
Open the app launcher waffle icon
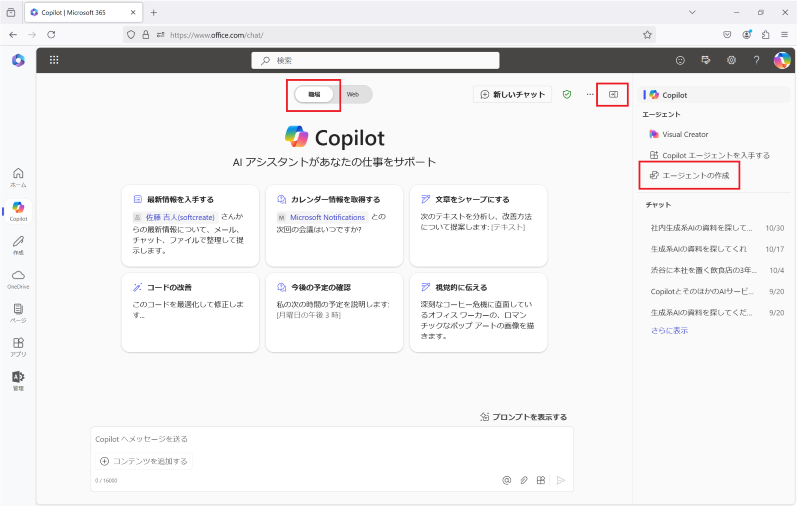click(x=54, y=60)
